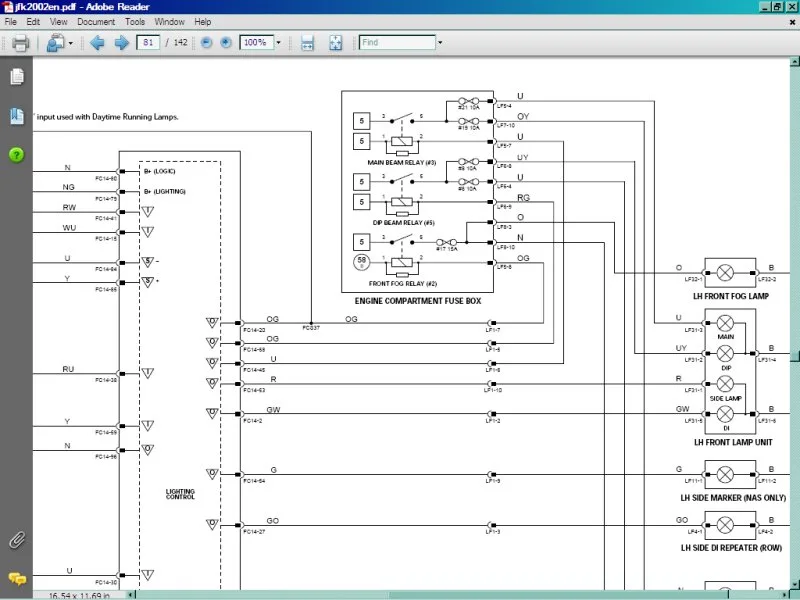Click the MAIN BEAM RELAY (#3) label
Viewport: 800px width, 600px height.
402,162
